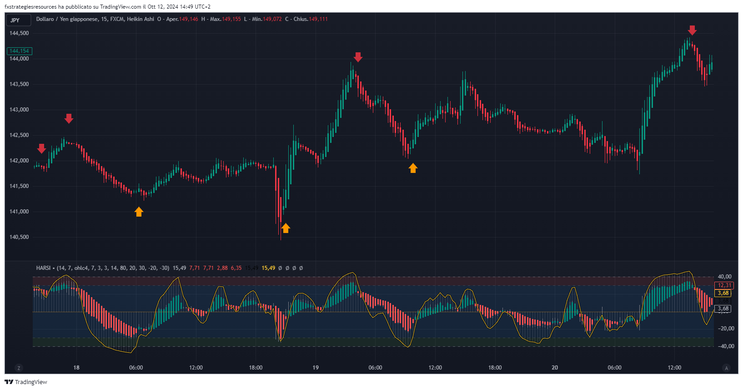This screenshot has width=743, height=390.
Task: Click the 142,500 price axis label
Action: point(19,135)
